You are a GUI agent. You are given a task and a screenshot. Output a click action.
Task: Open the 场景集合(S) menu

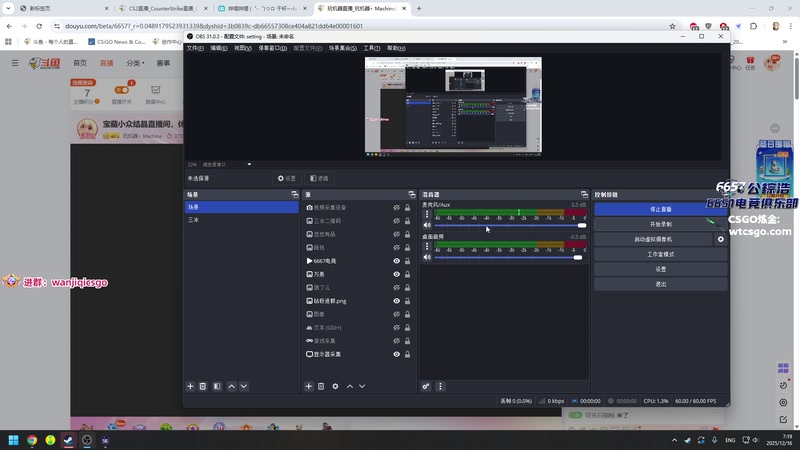342,48
